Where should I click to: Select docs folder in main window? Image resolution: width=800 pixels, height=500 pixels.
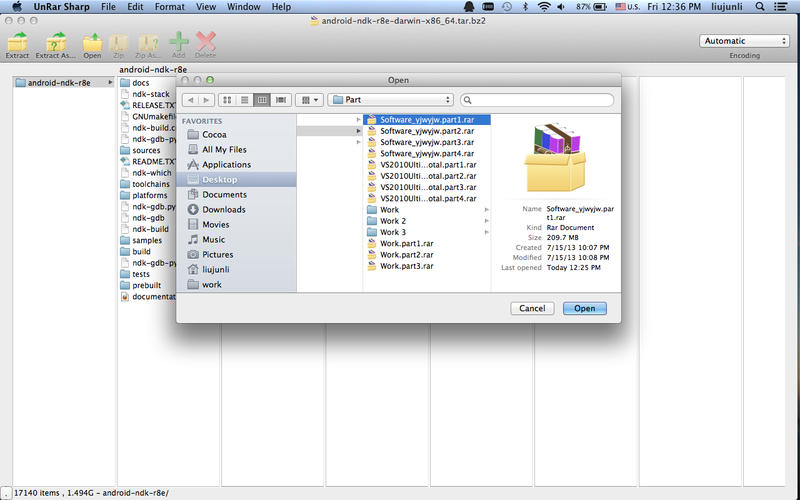[x=135, y=83]
